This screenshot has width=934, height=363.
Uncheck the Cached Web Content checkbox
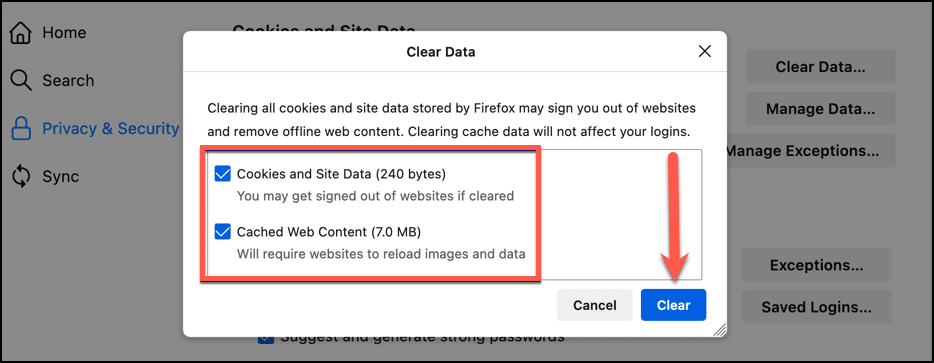tap(222, 231)
